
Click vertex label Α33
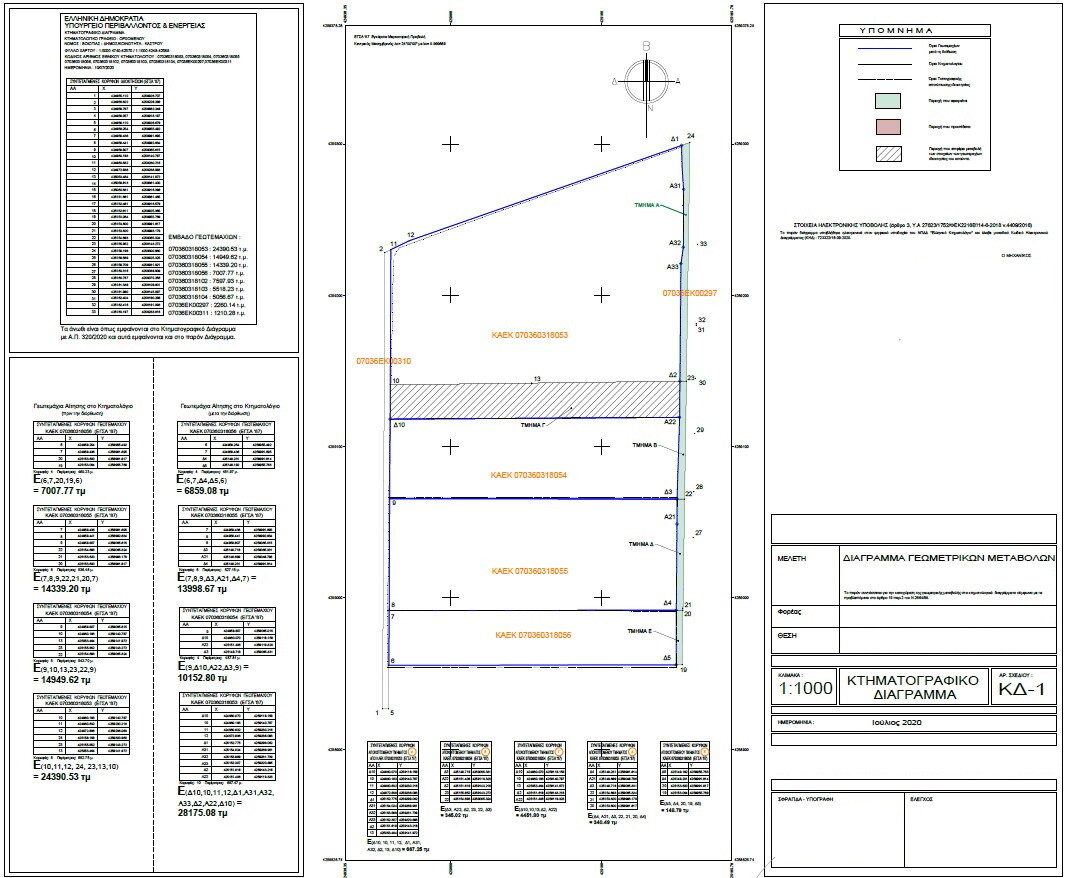tap(672, 267)
